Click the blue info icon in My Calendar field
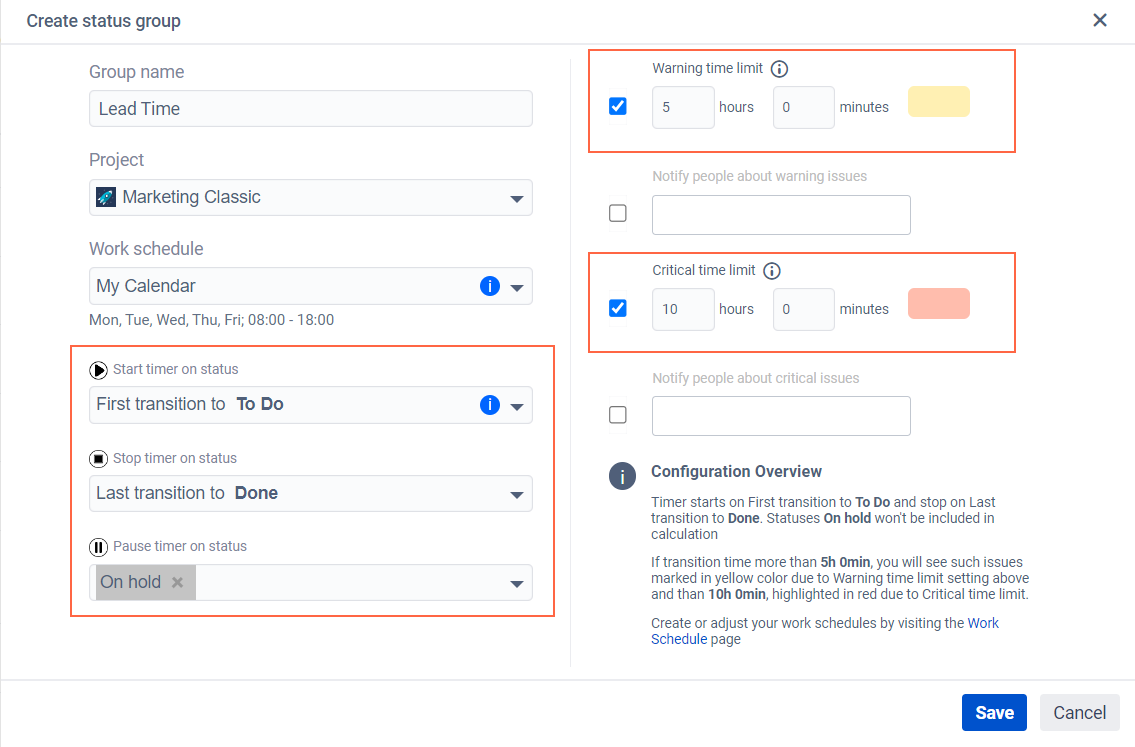1135x747 pixels. 490,286
